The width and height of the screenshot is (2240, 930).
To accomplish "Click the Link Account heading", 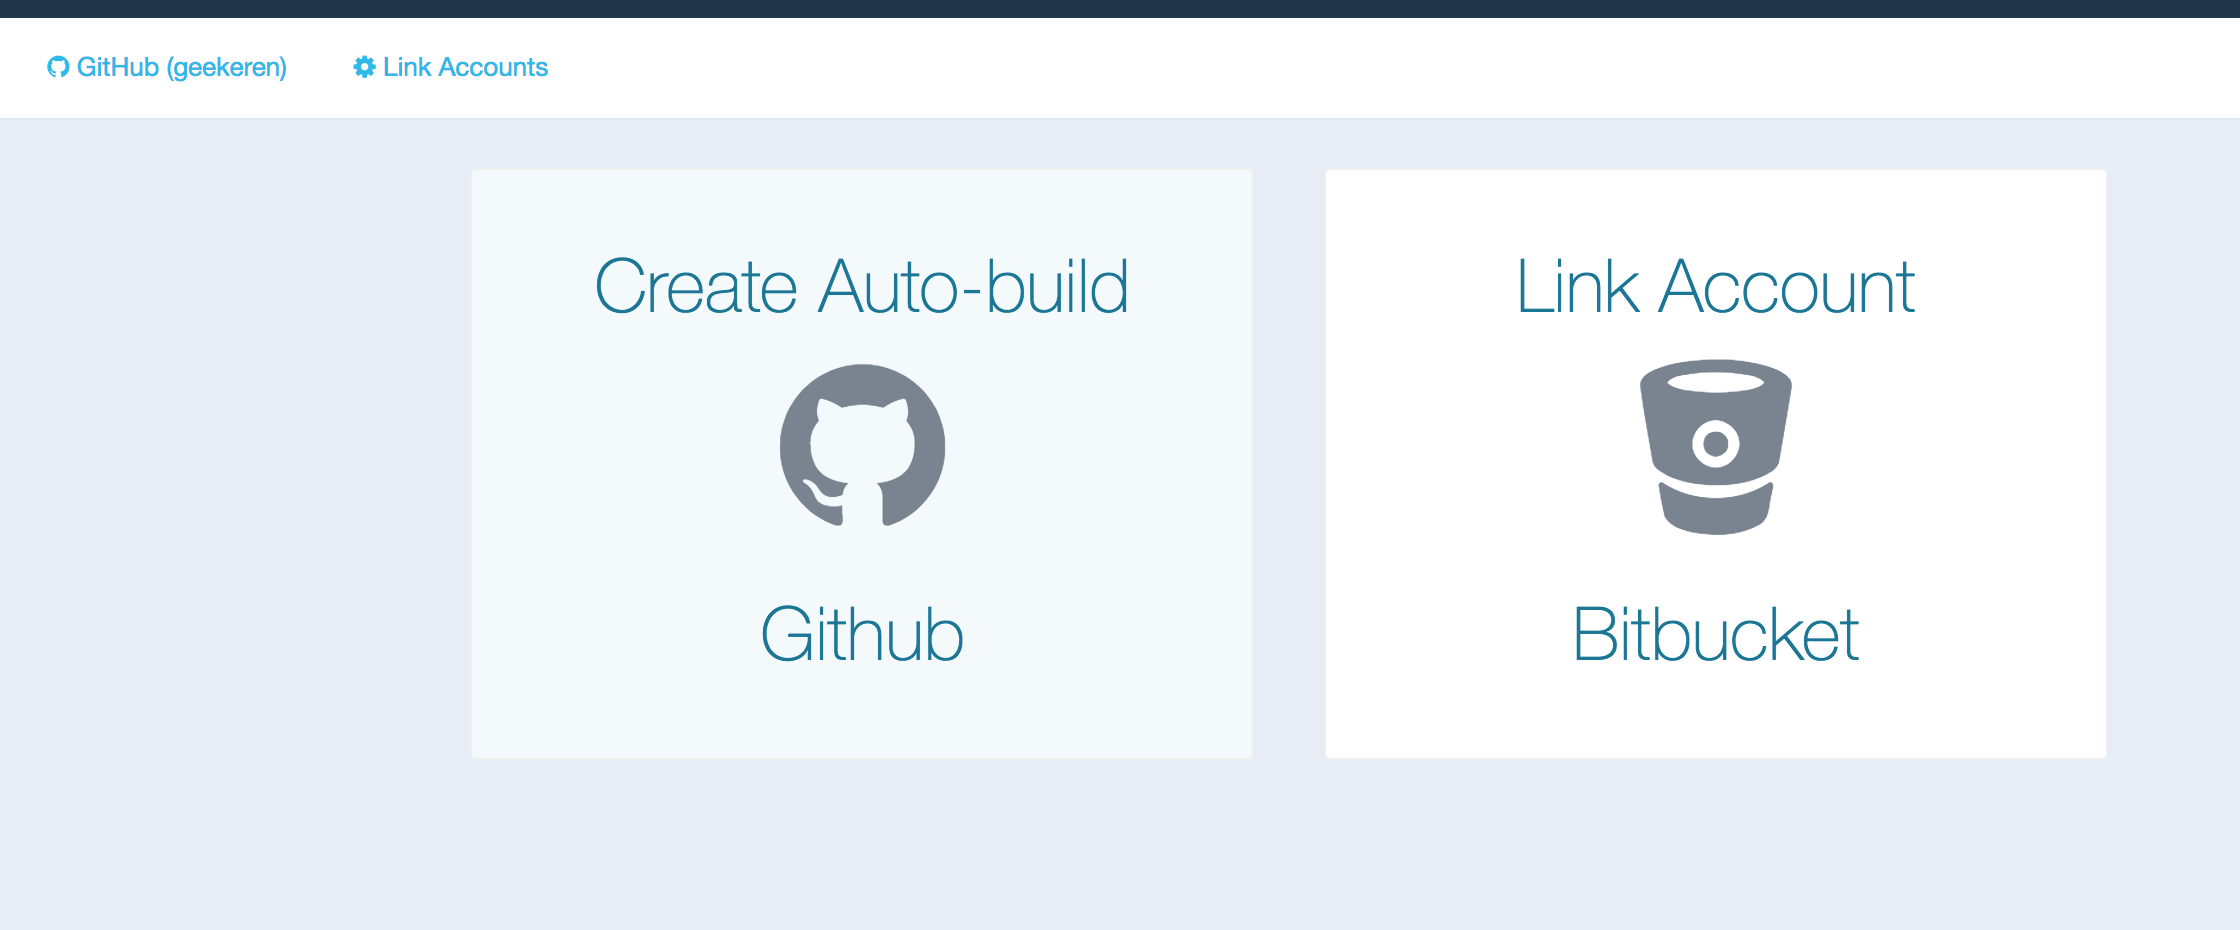I will [1715, 287].
